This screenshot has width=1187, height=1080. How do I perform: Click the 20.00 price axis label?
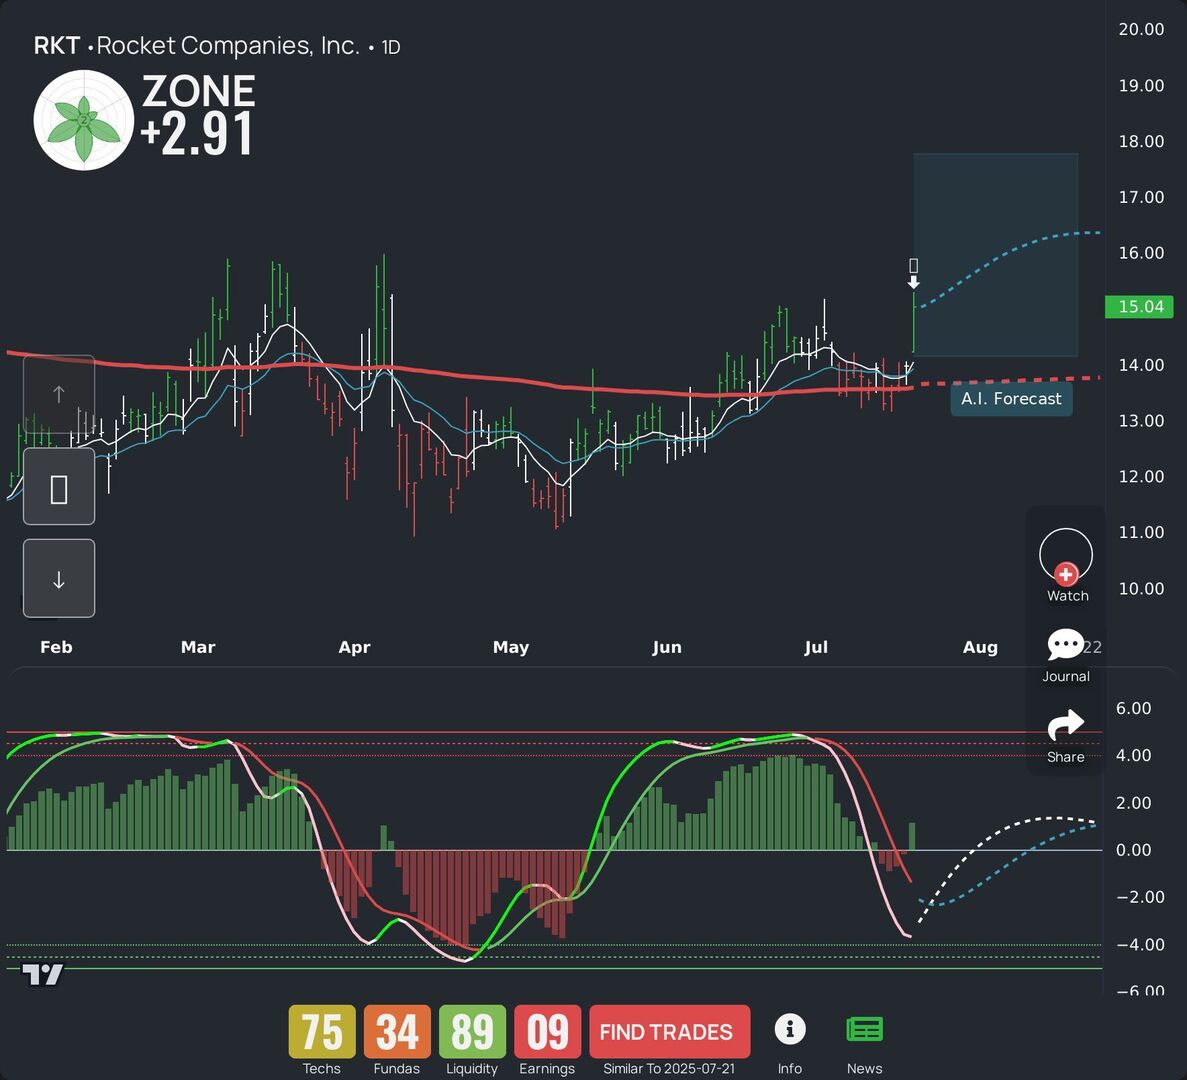(1141, 30)
